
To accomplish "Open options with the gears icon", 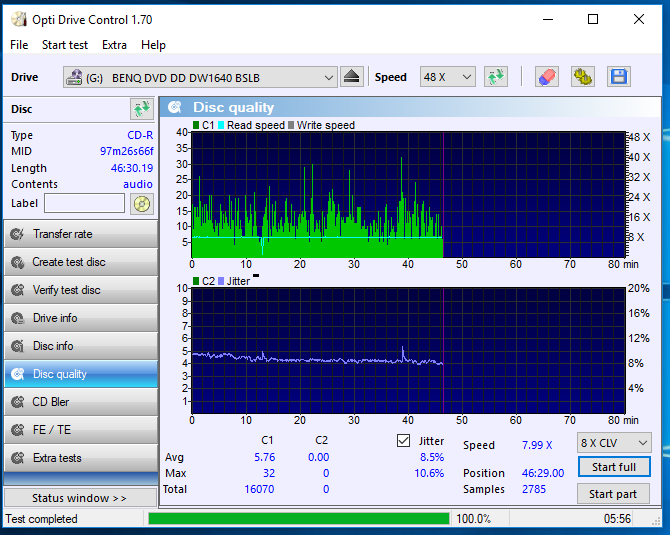I will coord(582,77).
